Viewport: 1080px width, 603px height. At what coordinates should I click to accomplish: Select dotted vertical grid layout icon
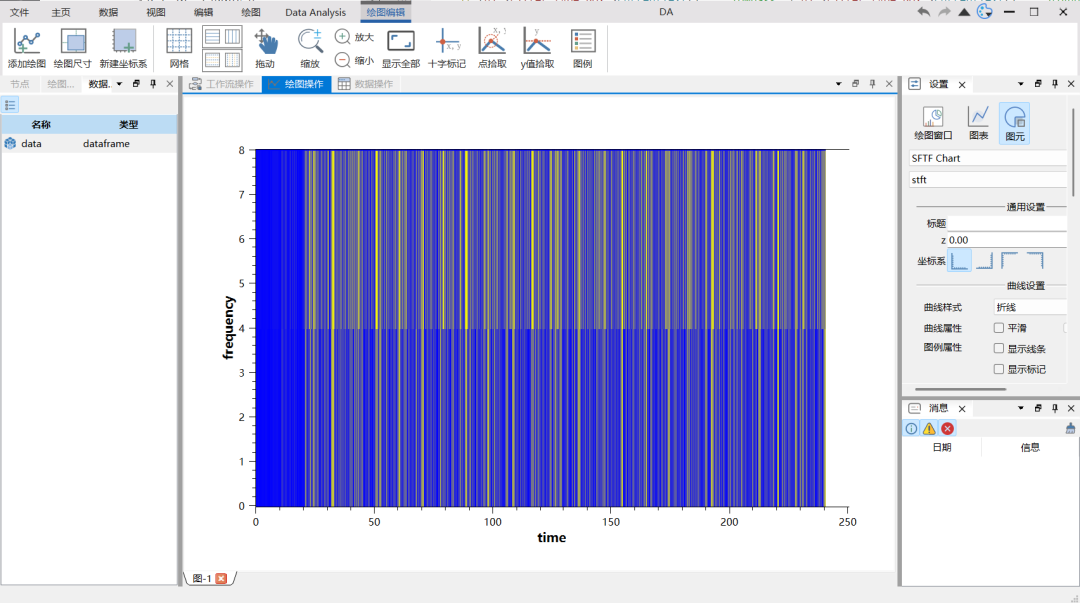(233, 60)
